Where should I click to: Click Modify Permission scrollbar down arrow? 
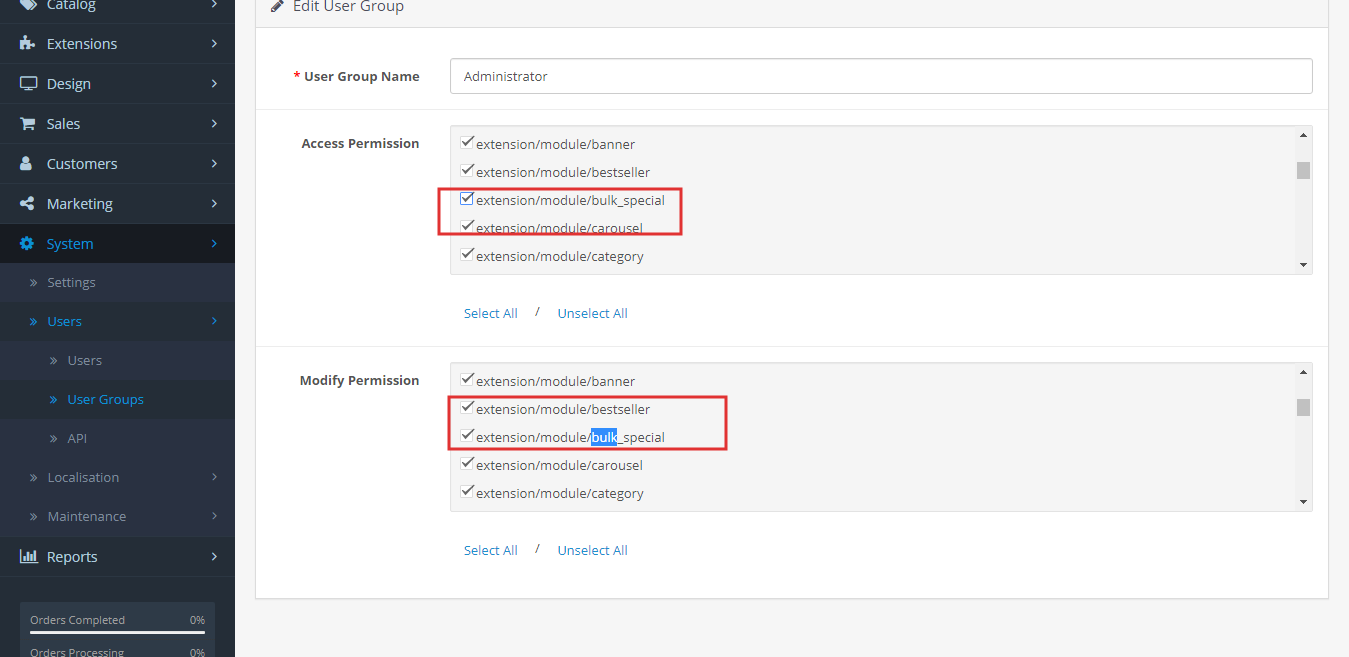click(1303, 502)
